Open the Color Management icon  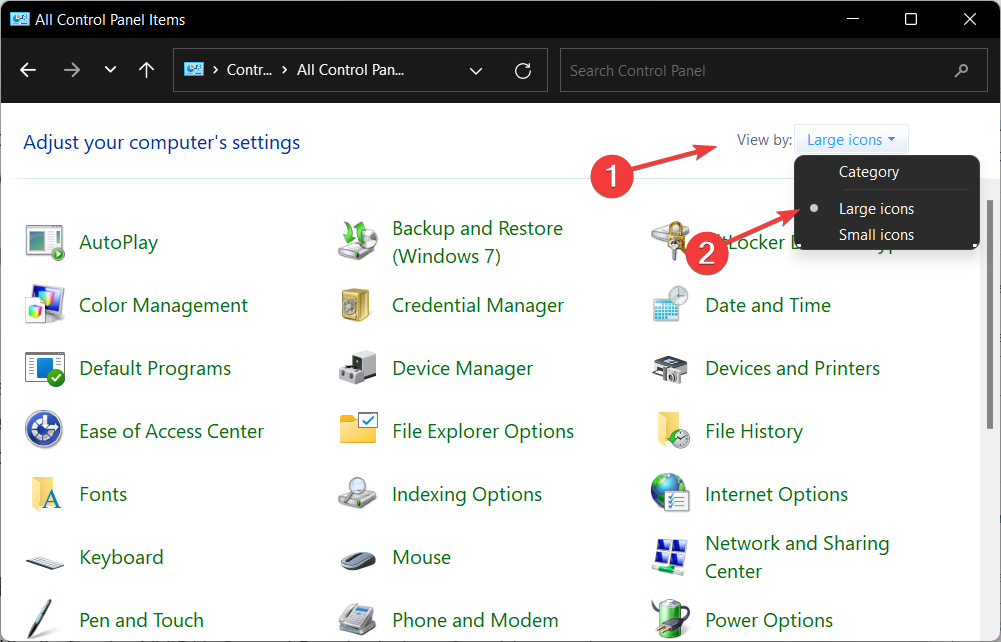(x=44, y=305)
